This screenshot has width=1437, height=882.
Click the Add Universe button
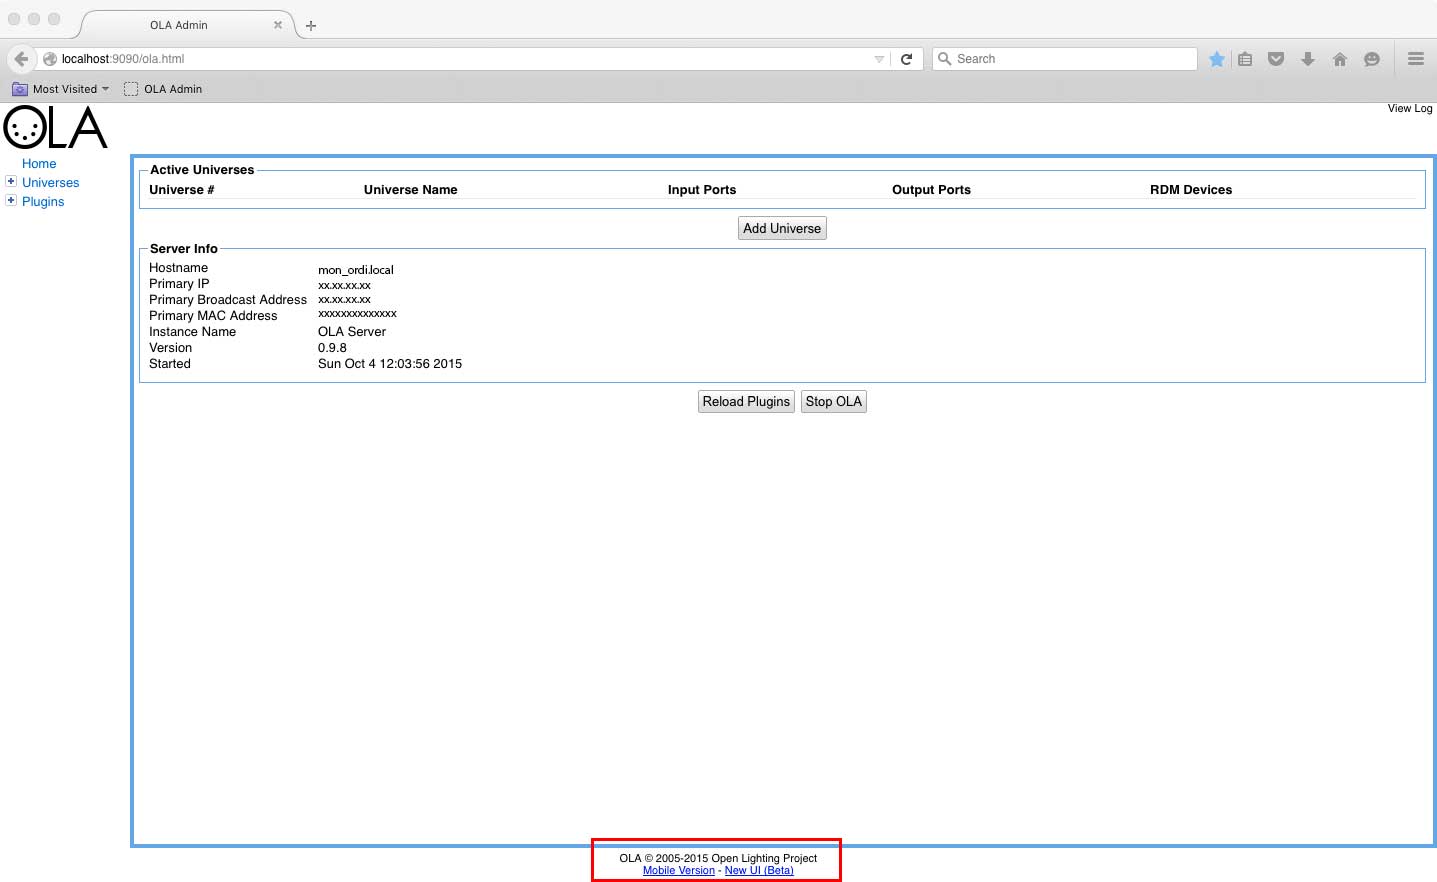pos(782,228)
